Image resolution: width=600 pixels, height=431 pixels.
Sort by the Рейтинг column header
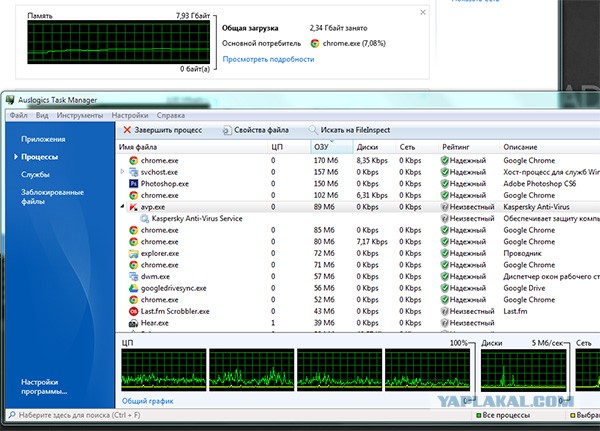click(x=469, y=147)
